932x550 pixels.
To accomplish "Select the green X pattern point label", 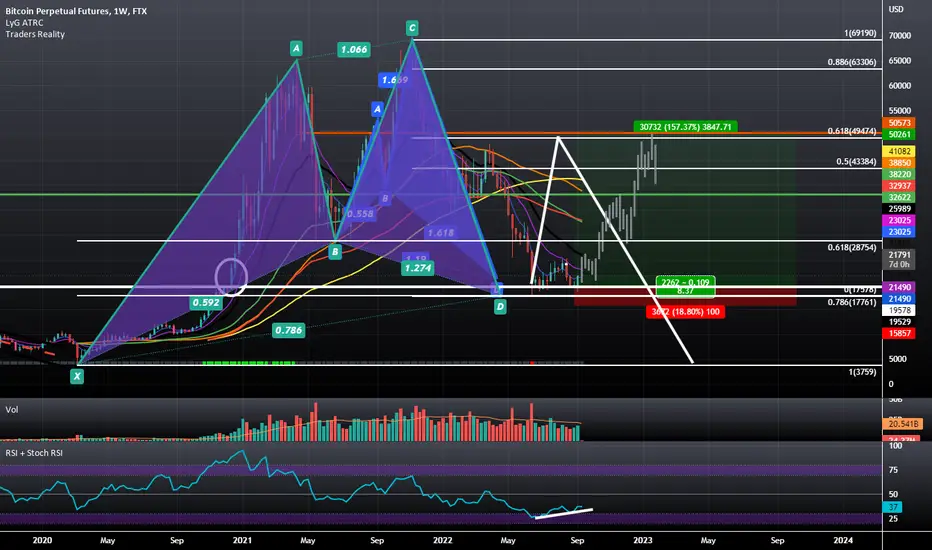I will coord(77,376).
